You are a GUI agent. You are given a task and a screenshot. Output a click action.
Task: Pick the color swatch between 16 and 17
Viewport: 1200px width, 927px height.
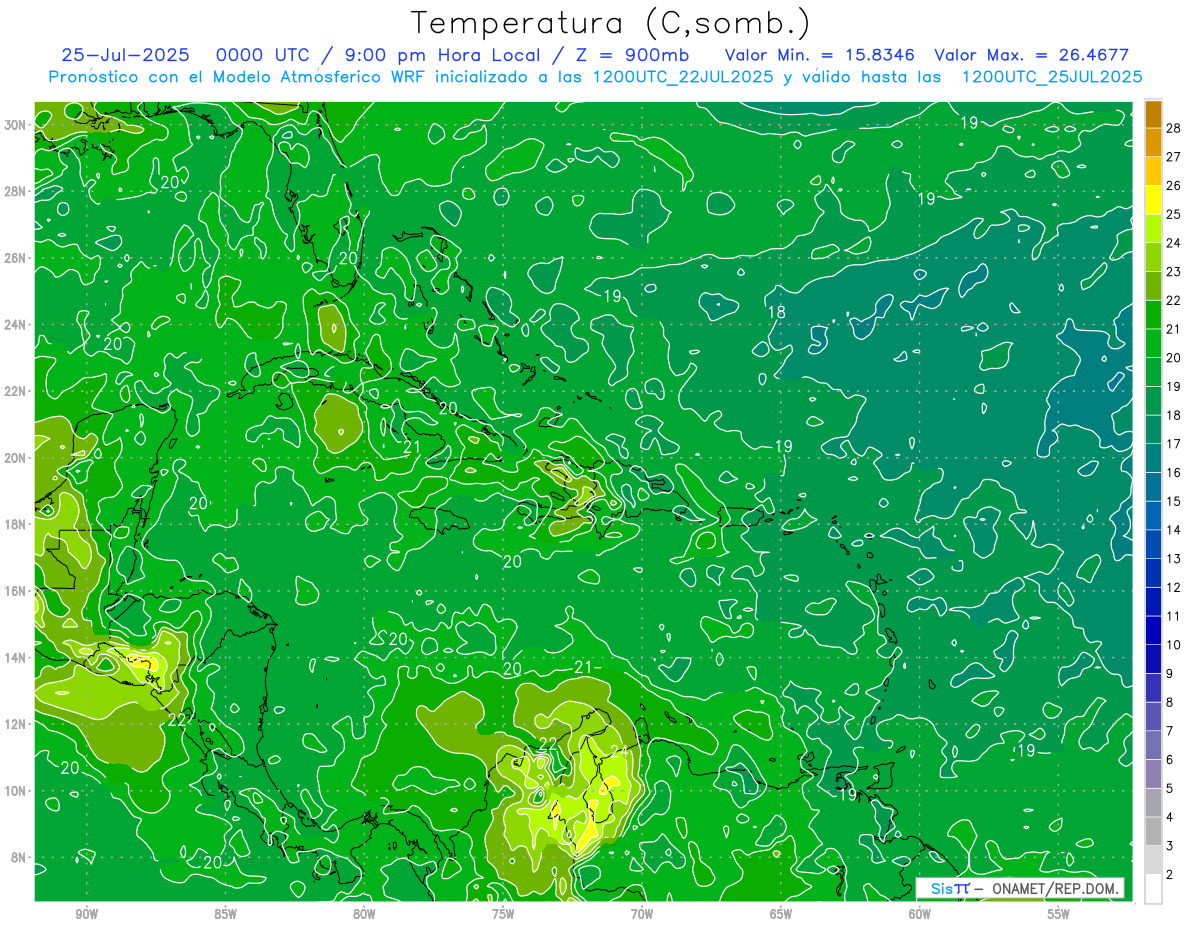[1153, 458]
